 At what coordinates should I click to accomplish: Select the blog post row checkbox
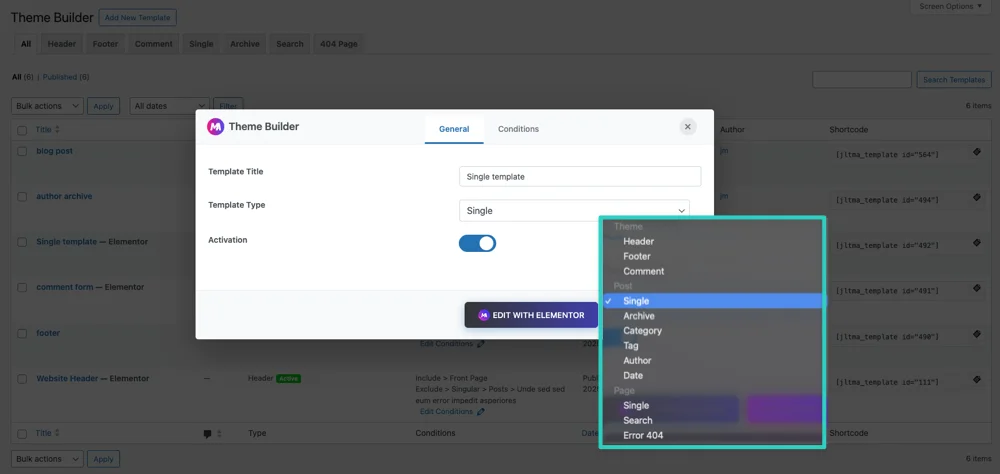(x=22, y=152)
